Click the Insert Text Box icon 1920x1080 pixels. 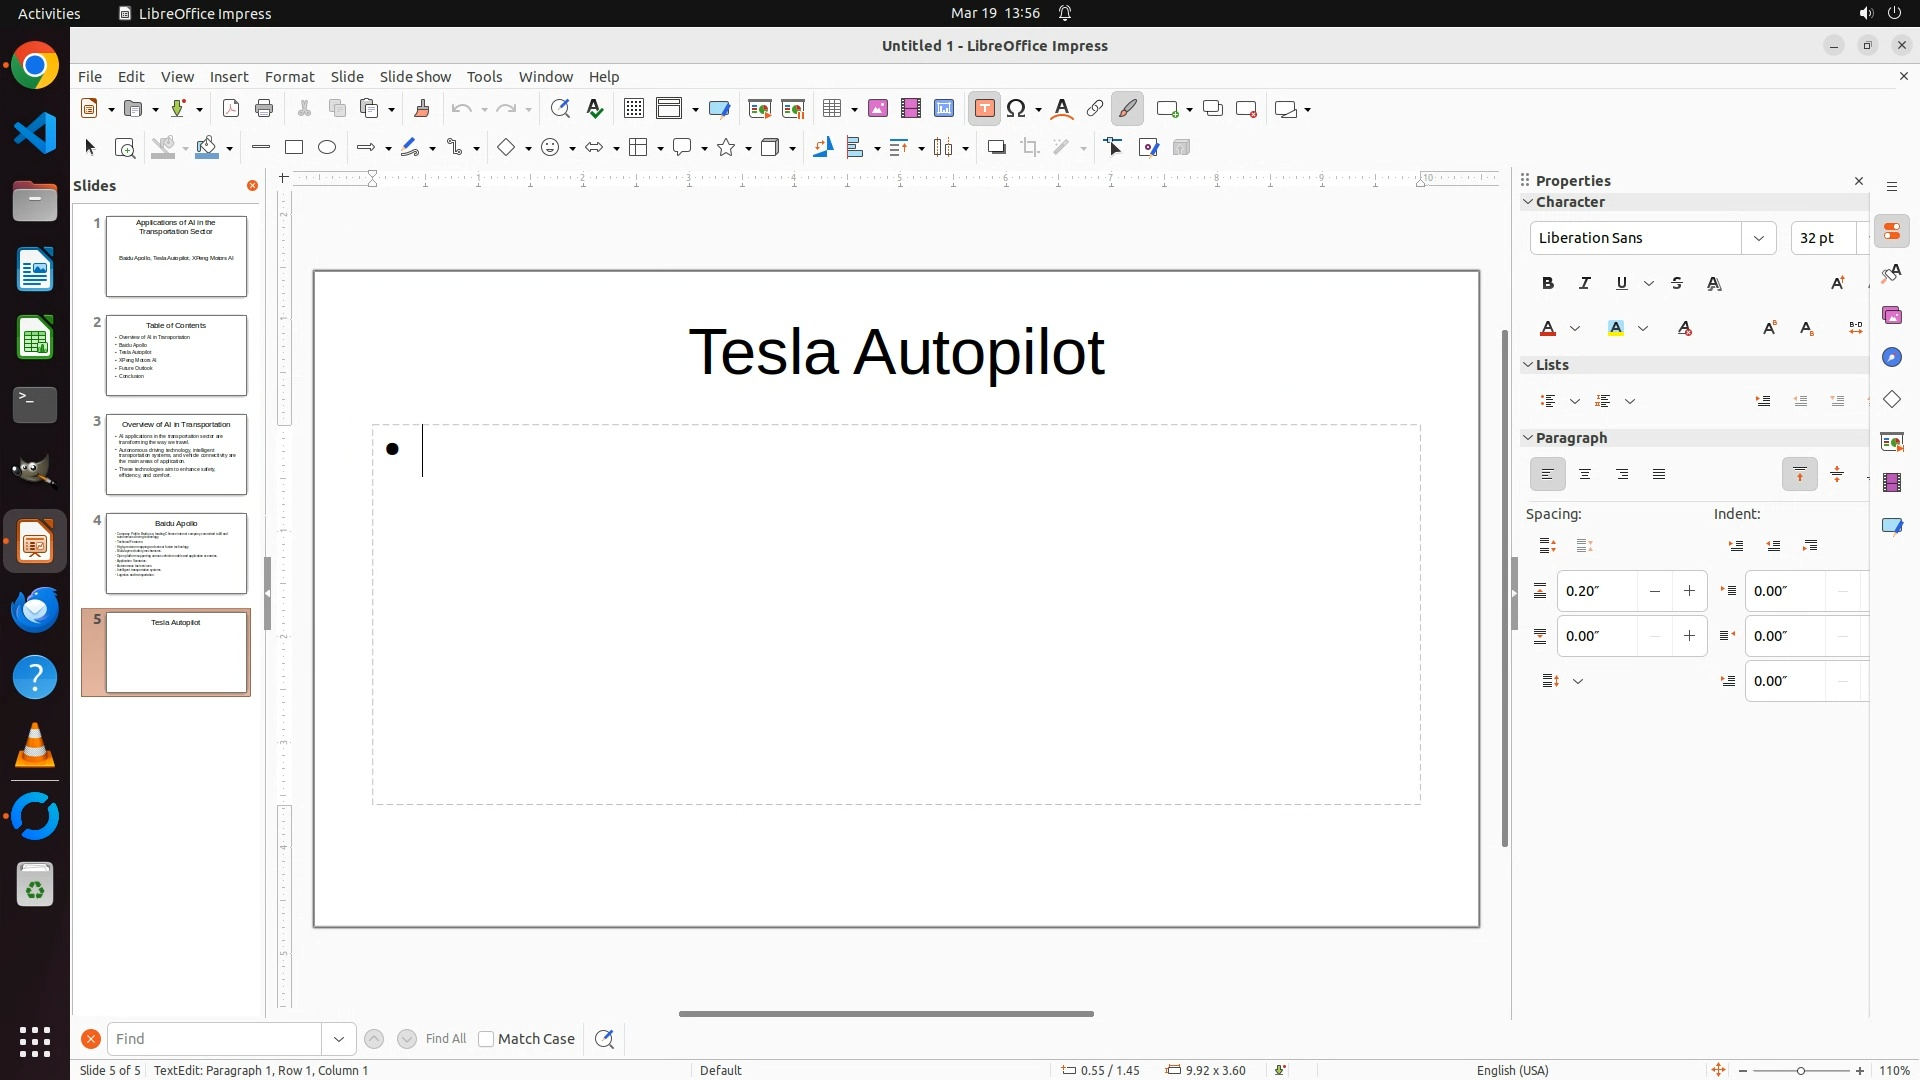[984, 109]
